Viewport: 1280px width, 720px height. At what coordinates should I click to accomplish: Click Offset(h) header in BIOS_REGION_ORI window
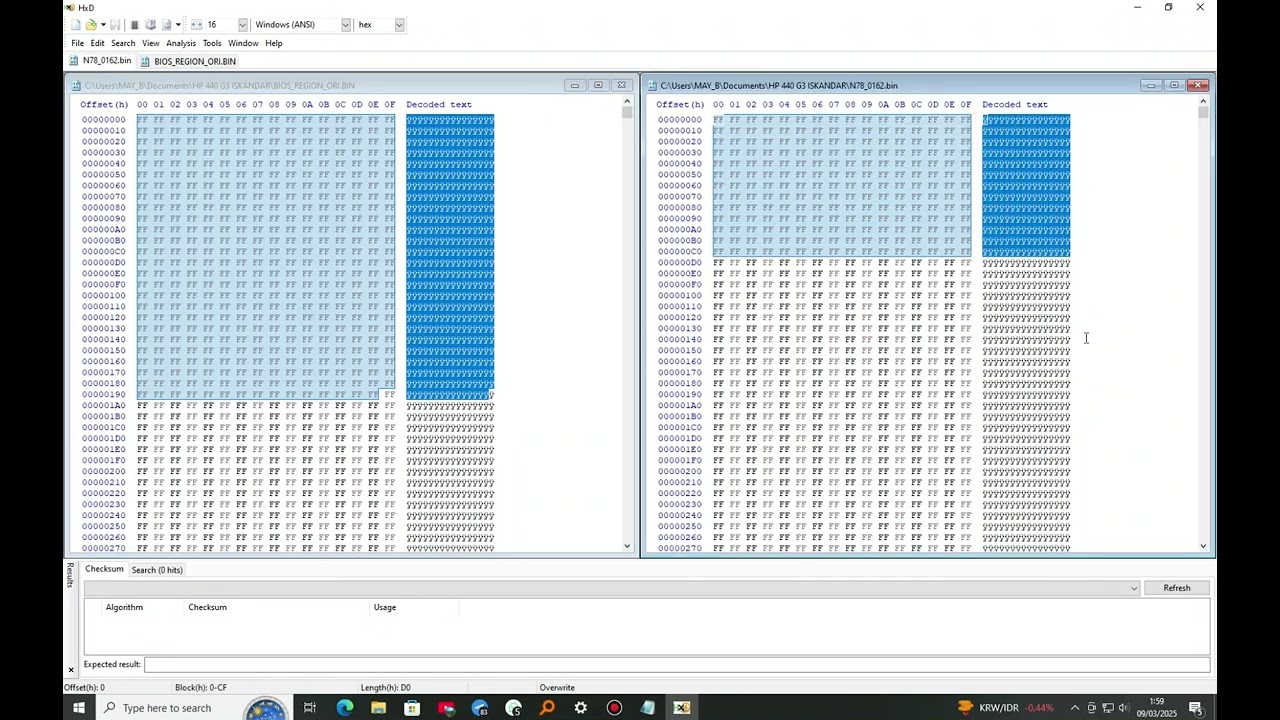coord(104,104)
